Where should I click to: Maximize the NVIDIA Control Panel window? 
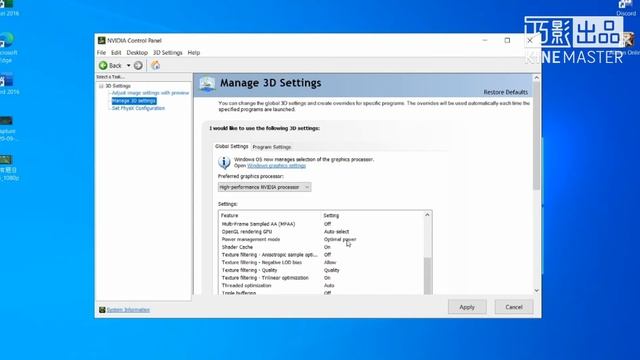507,40
